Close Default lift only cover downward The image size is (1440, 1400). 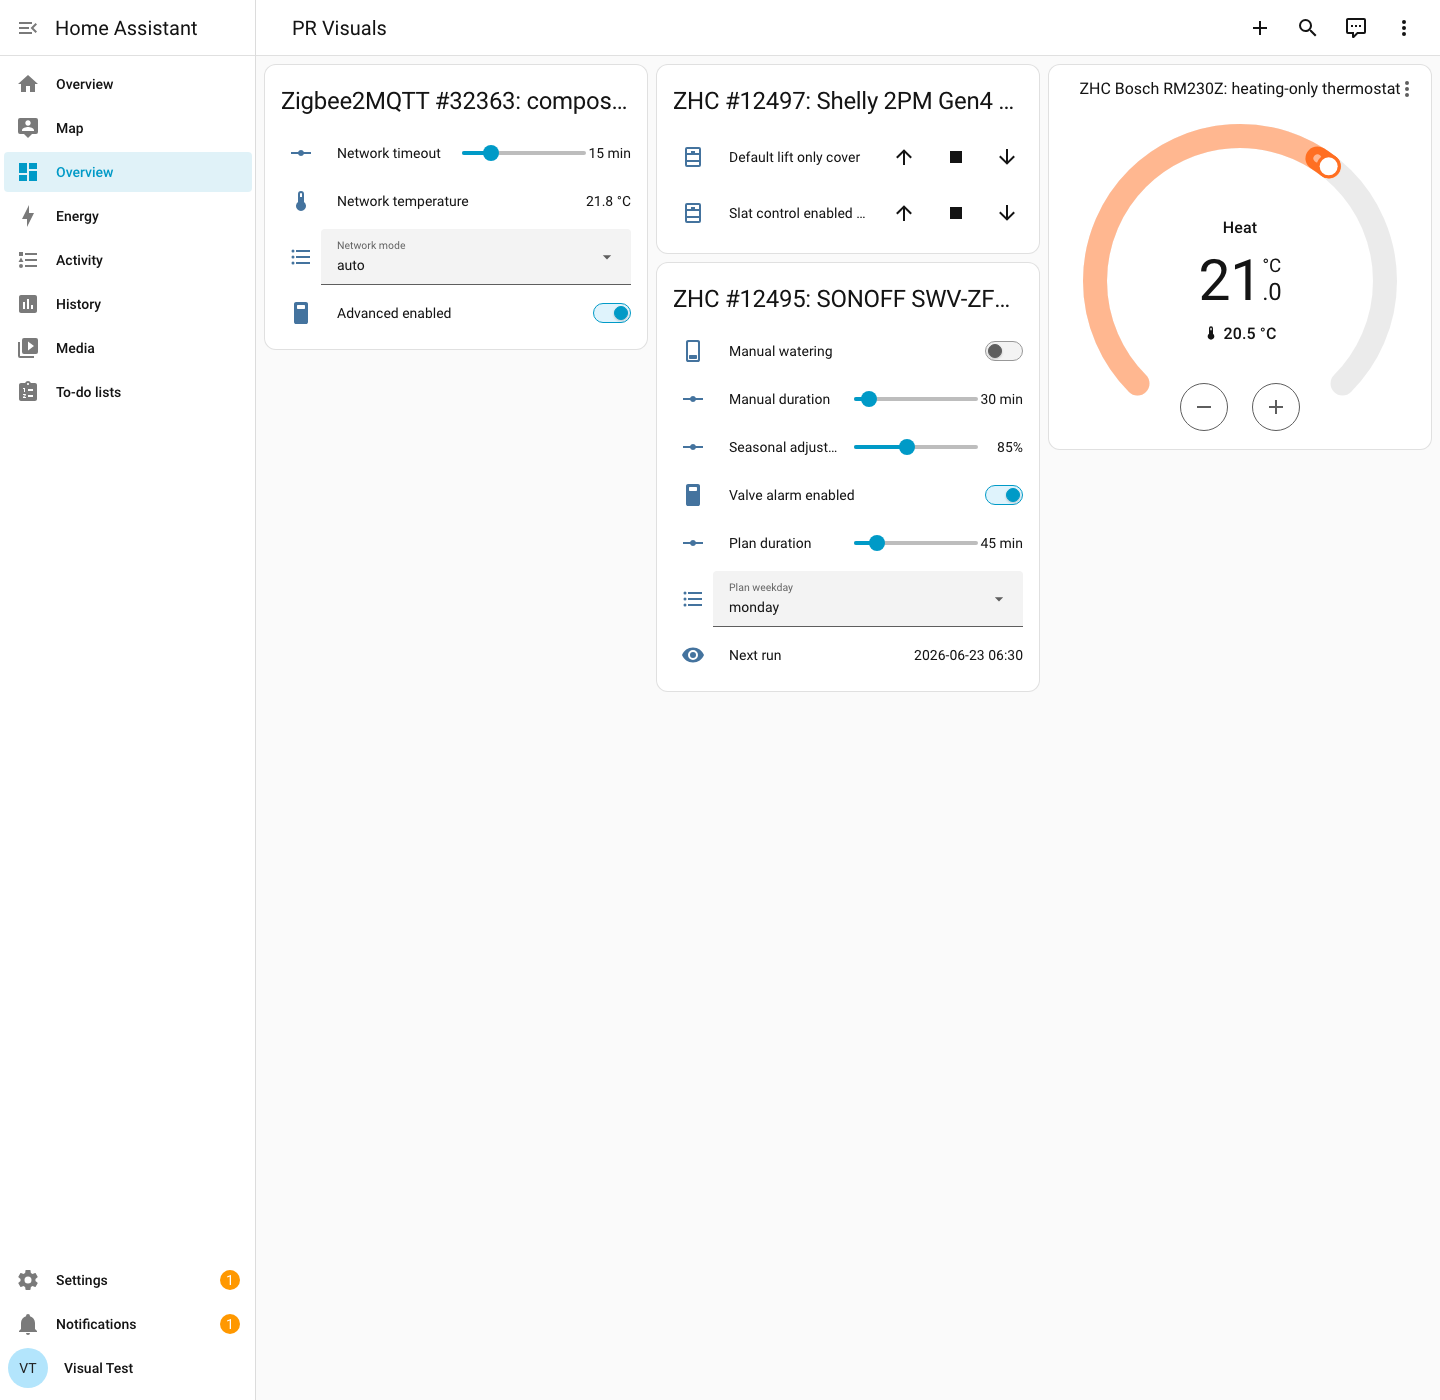tap(1007, 157)
